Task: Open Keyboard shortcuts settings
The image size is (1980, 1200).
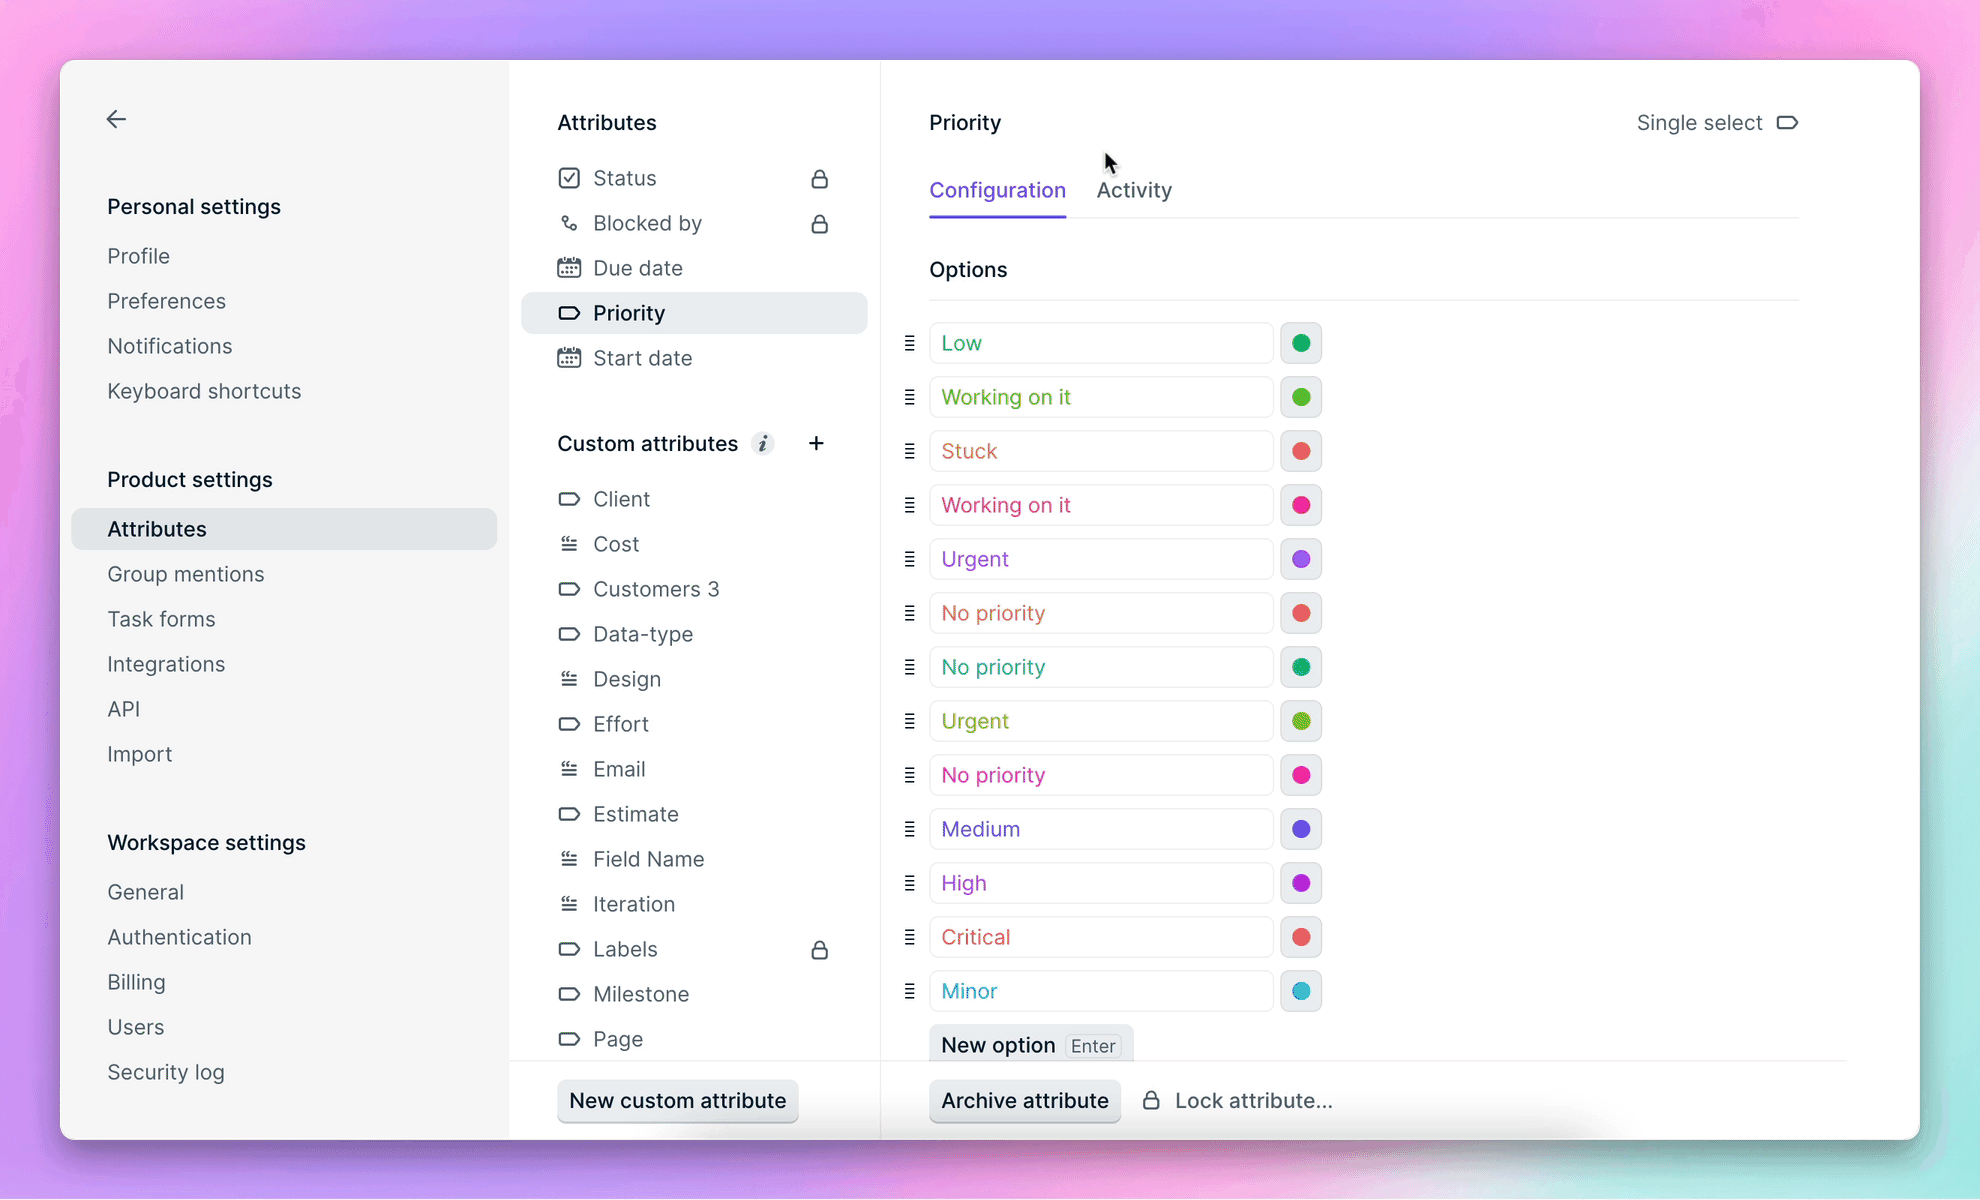Action: tap(204, 391)
